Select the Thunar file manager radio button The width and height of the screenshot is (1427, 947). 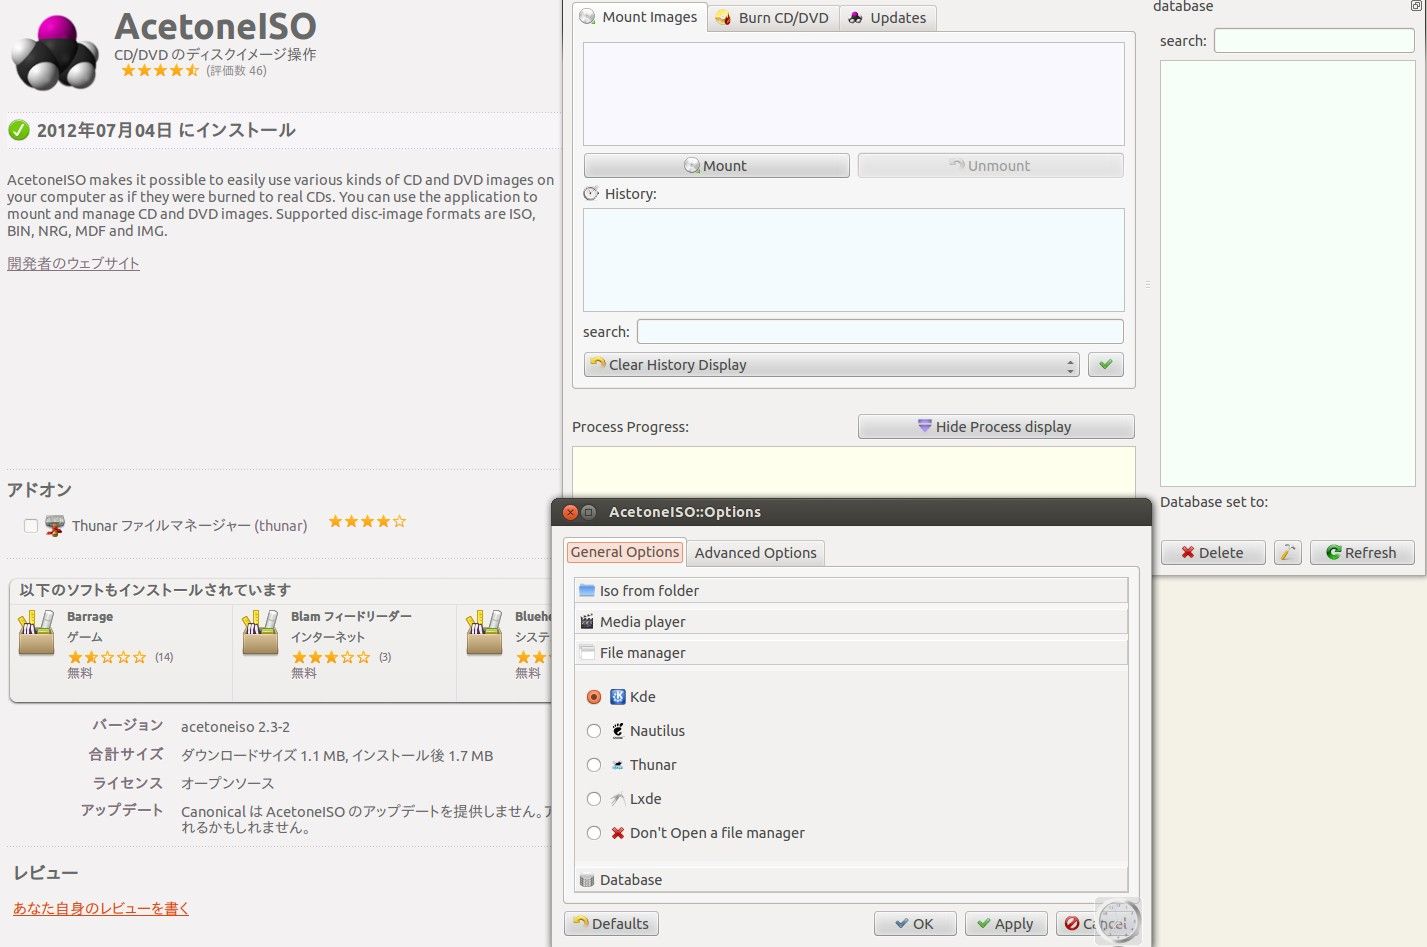coord(594,765)
